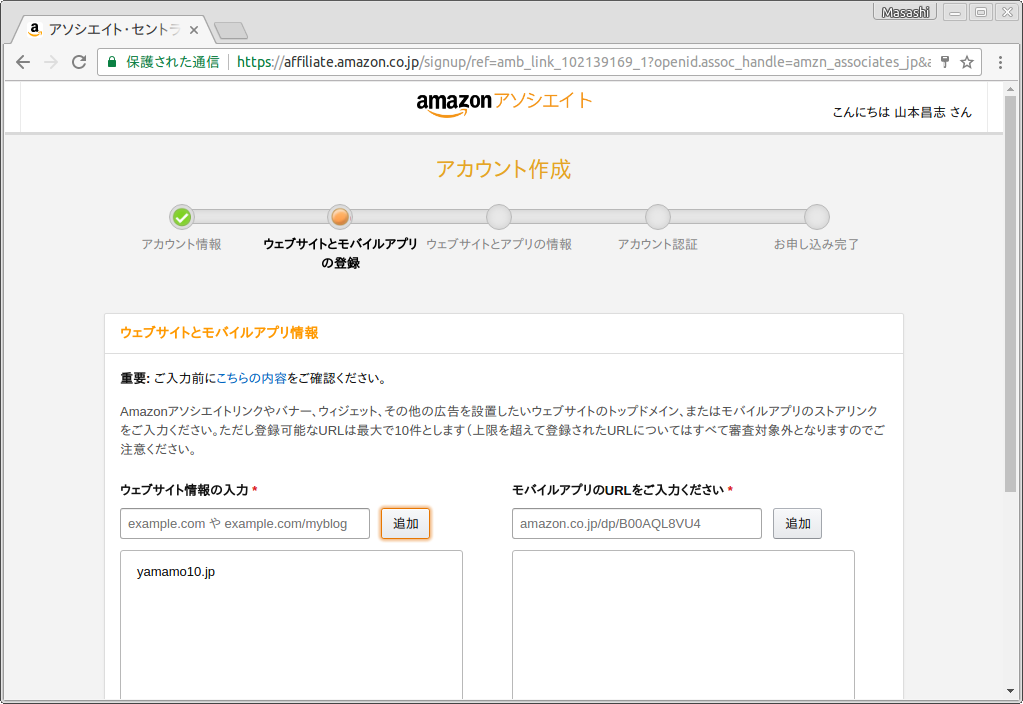Click the お申し込み完了 step circle
This screenshot has height=704, width=1023.
[x=817, y=217]
